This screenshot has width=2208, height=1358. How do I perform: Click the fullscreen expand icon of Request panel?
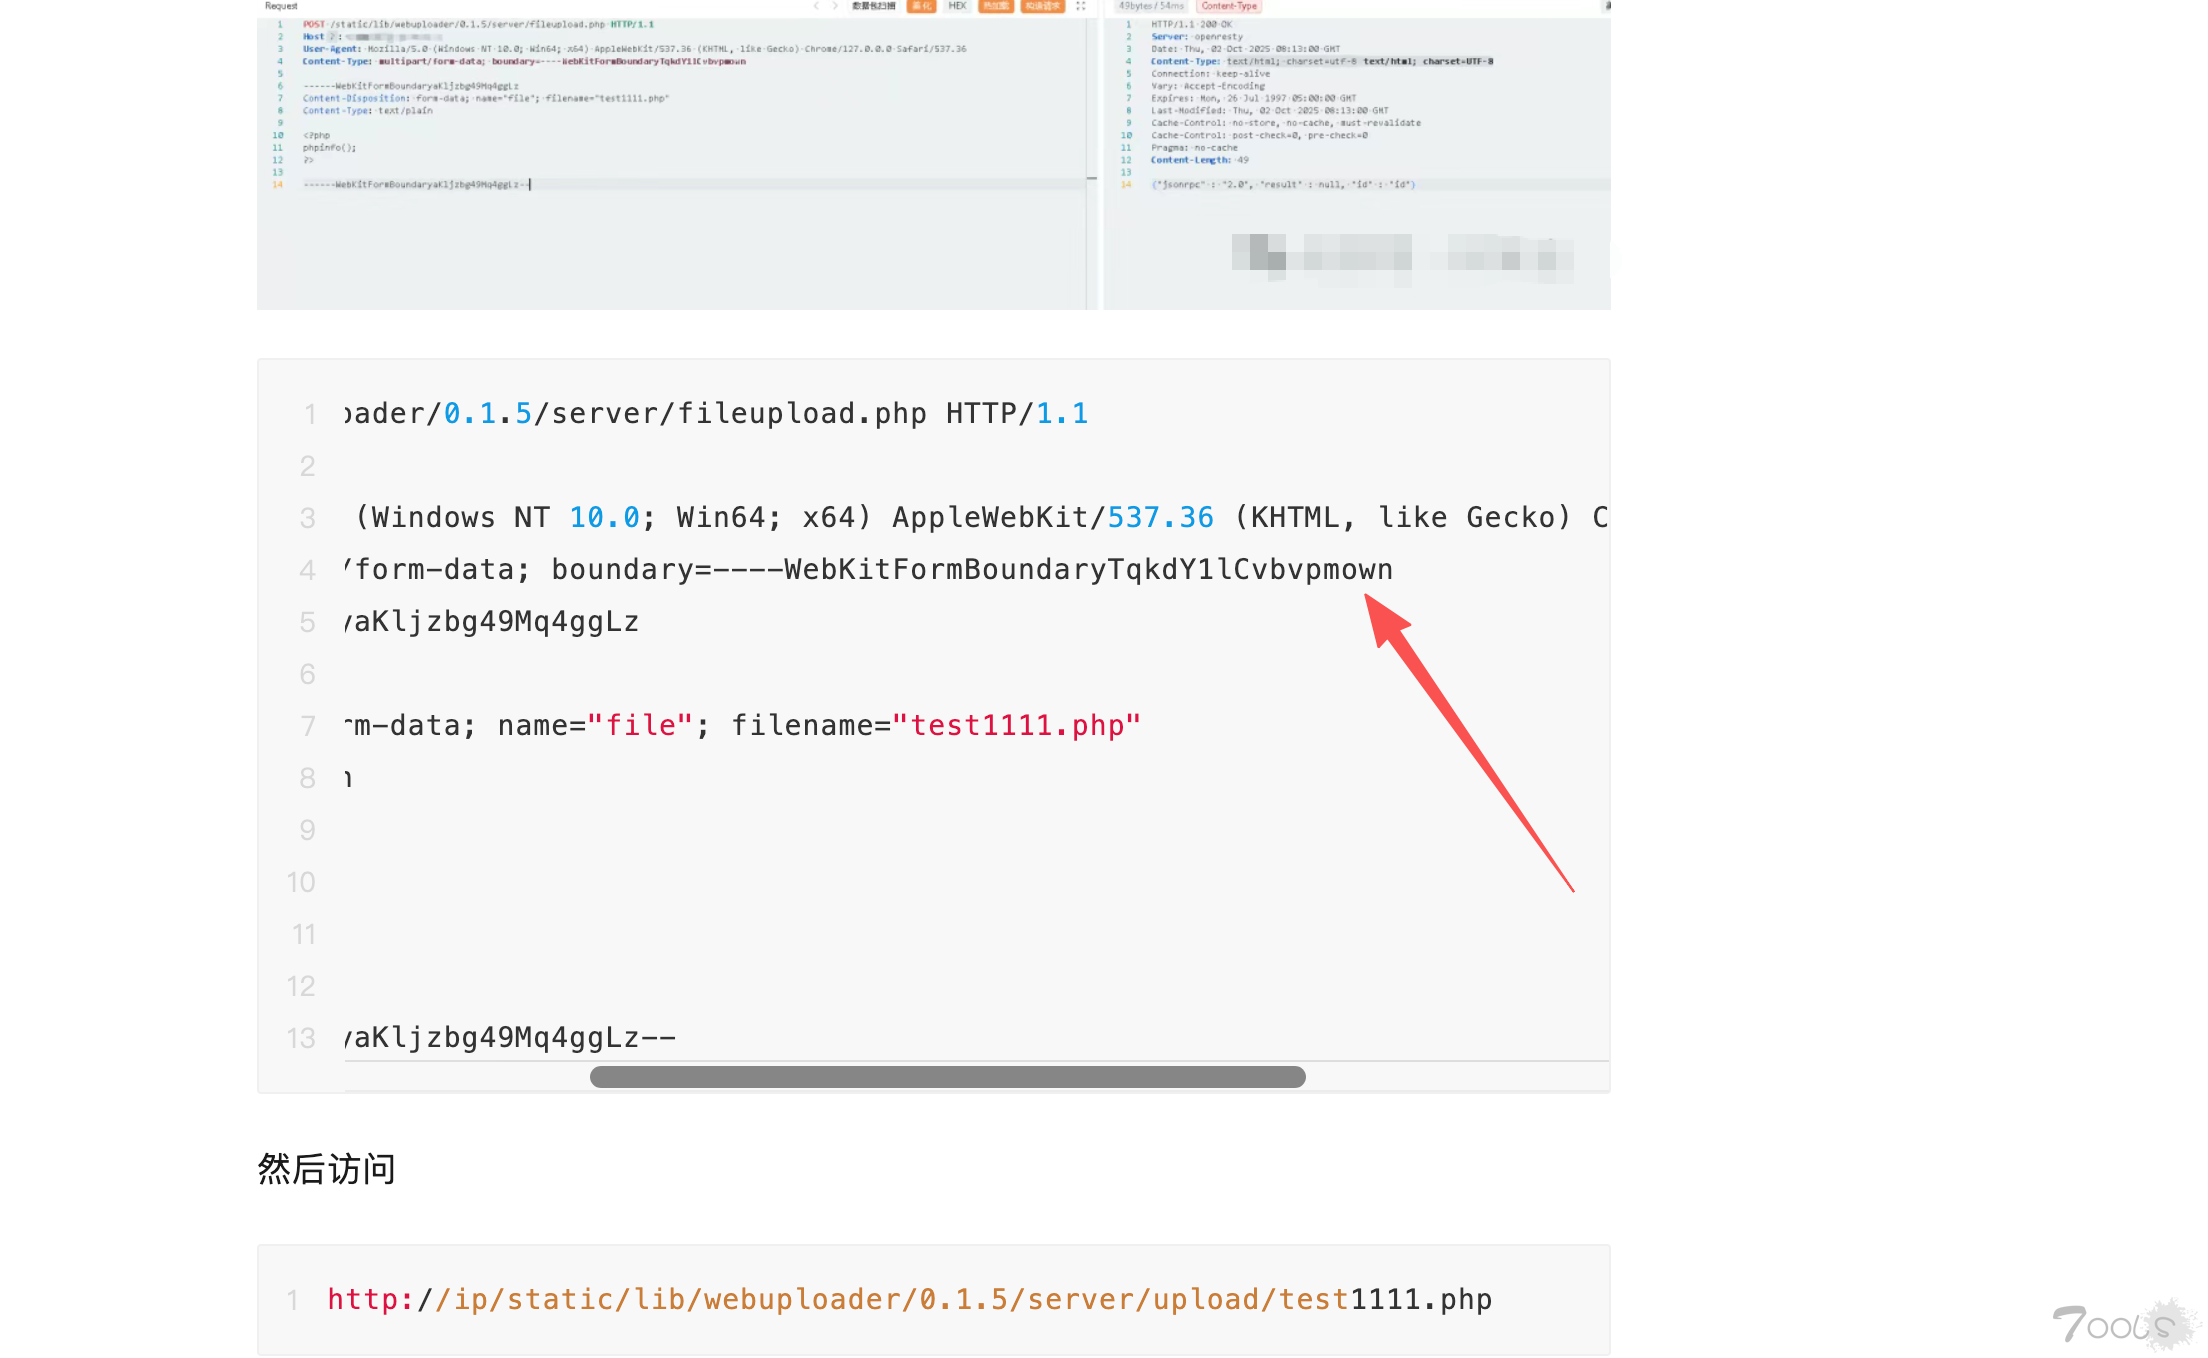1081,6
